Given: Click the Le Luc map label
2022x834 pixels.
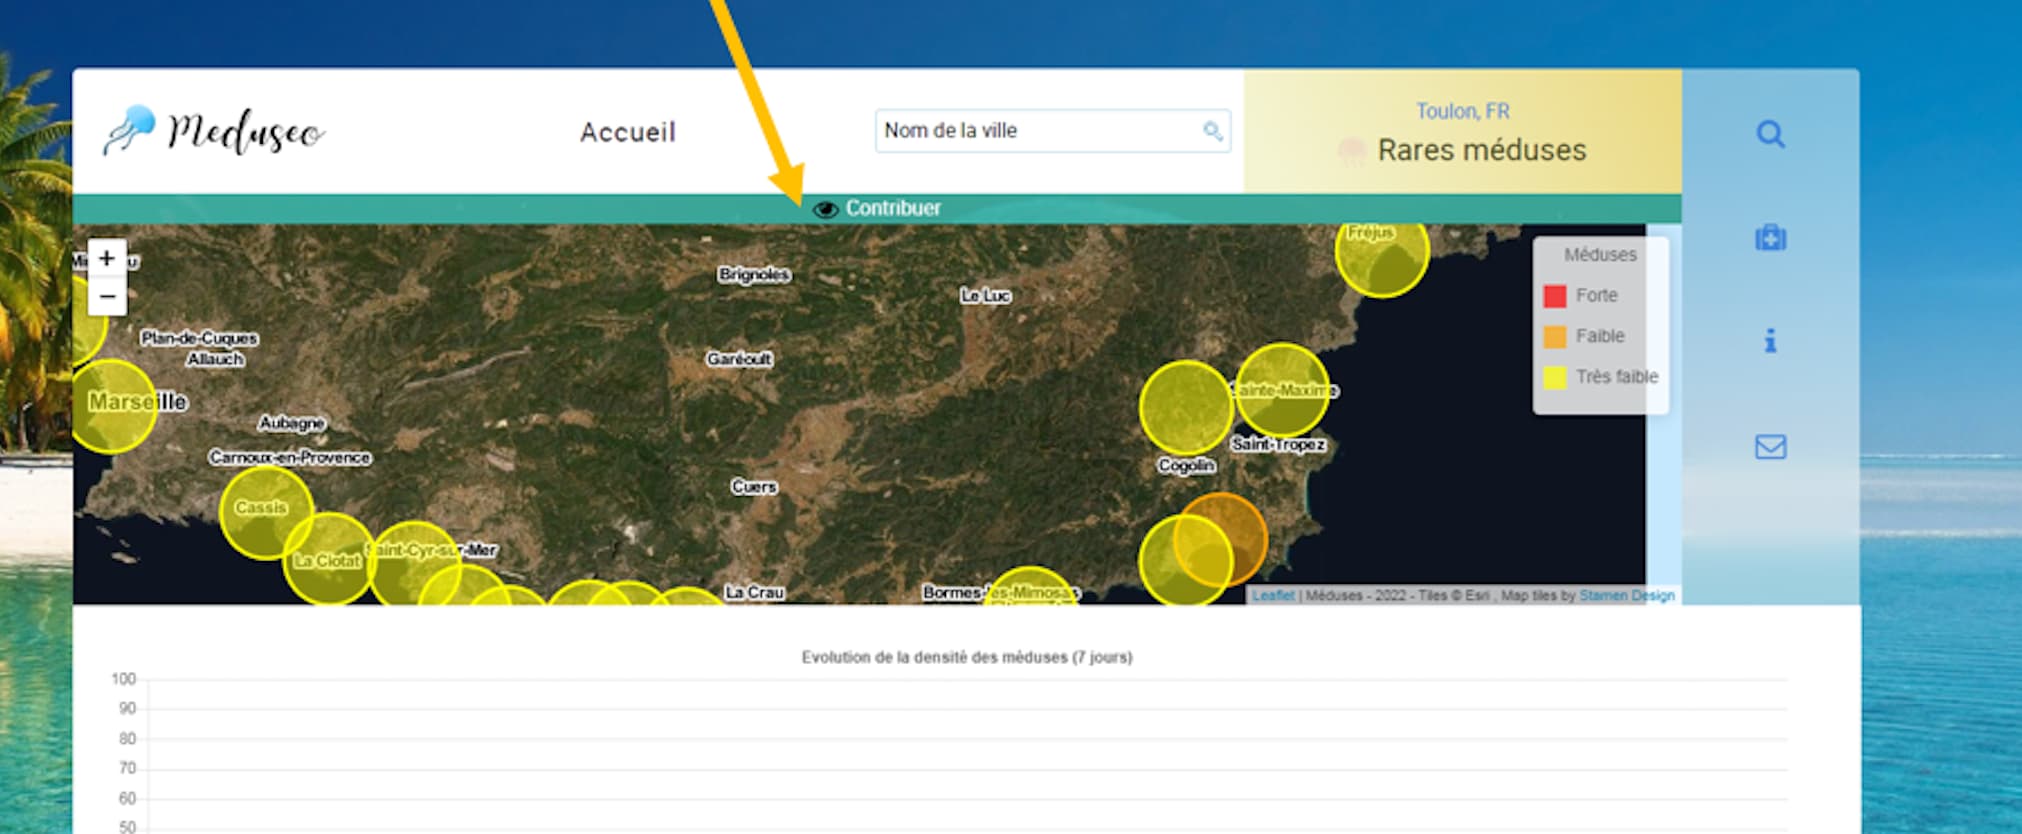Looking at the screenshot, I should [985, 295].
